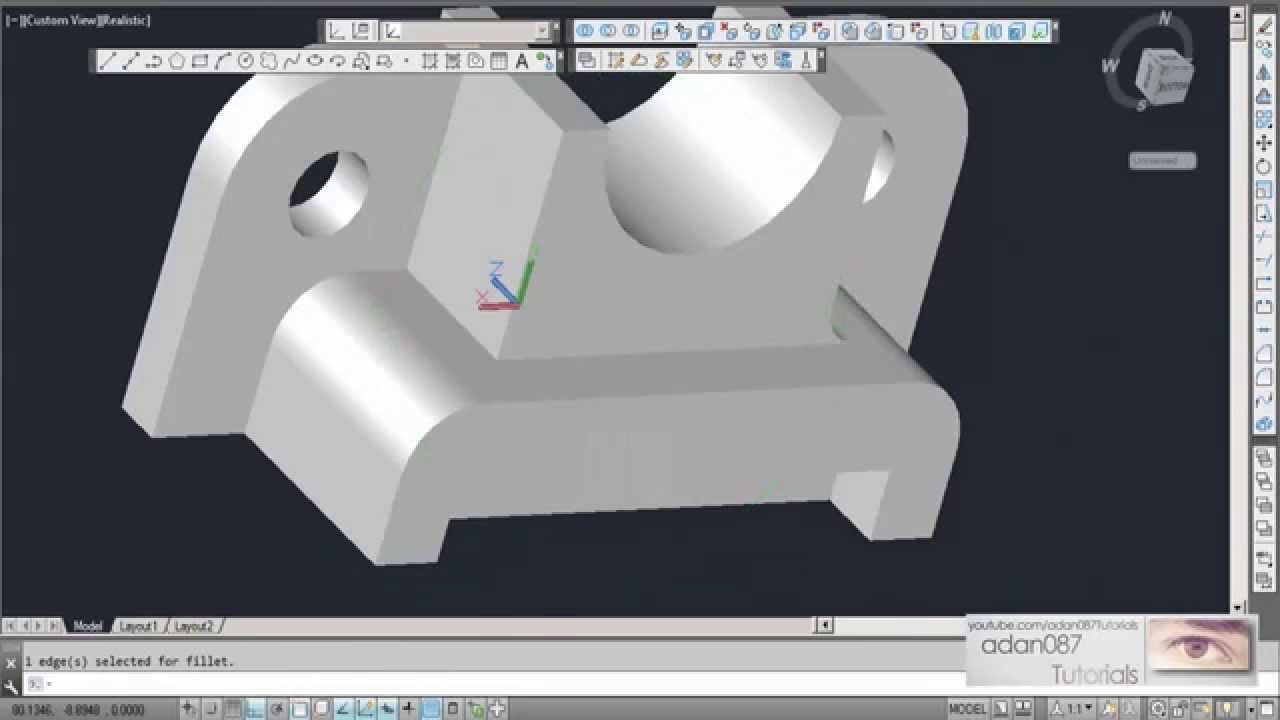Click the Check solid icon with green checkmark
This screenshot has height=720, width=1280.
coord(1040,32)
